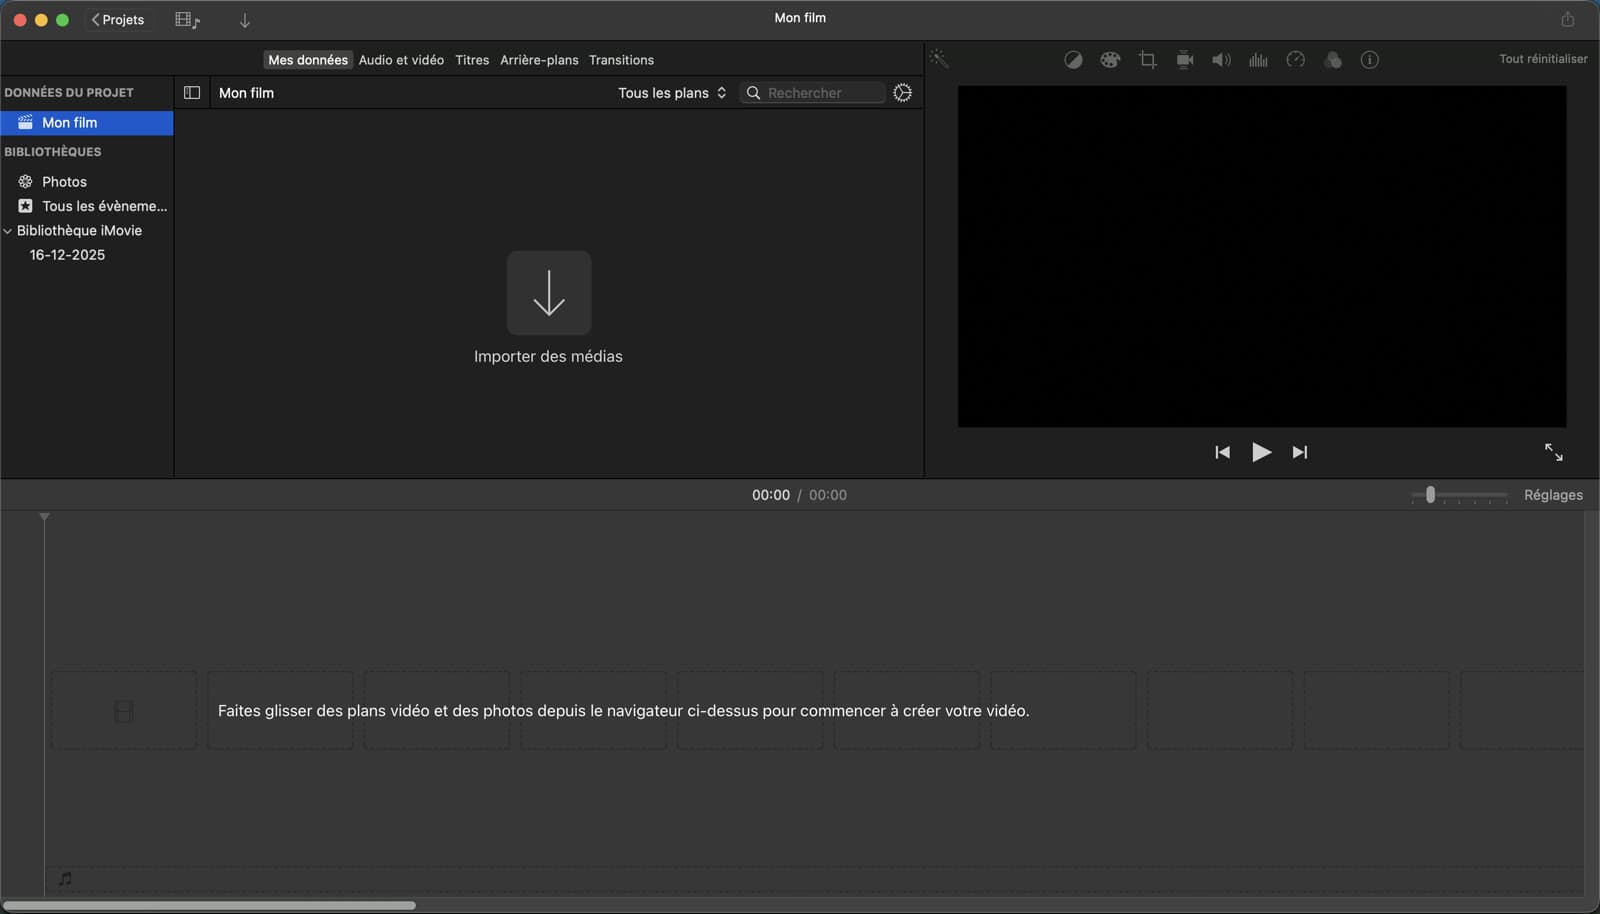Screen dimensions: 1600x914
Task: Click the 00:00 current timecode
Action: pyautogui.click(x=771, y=495)
